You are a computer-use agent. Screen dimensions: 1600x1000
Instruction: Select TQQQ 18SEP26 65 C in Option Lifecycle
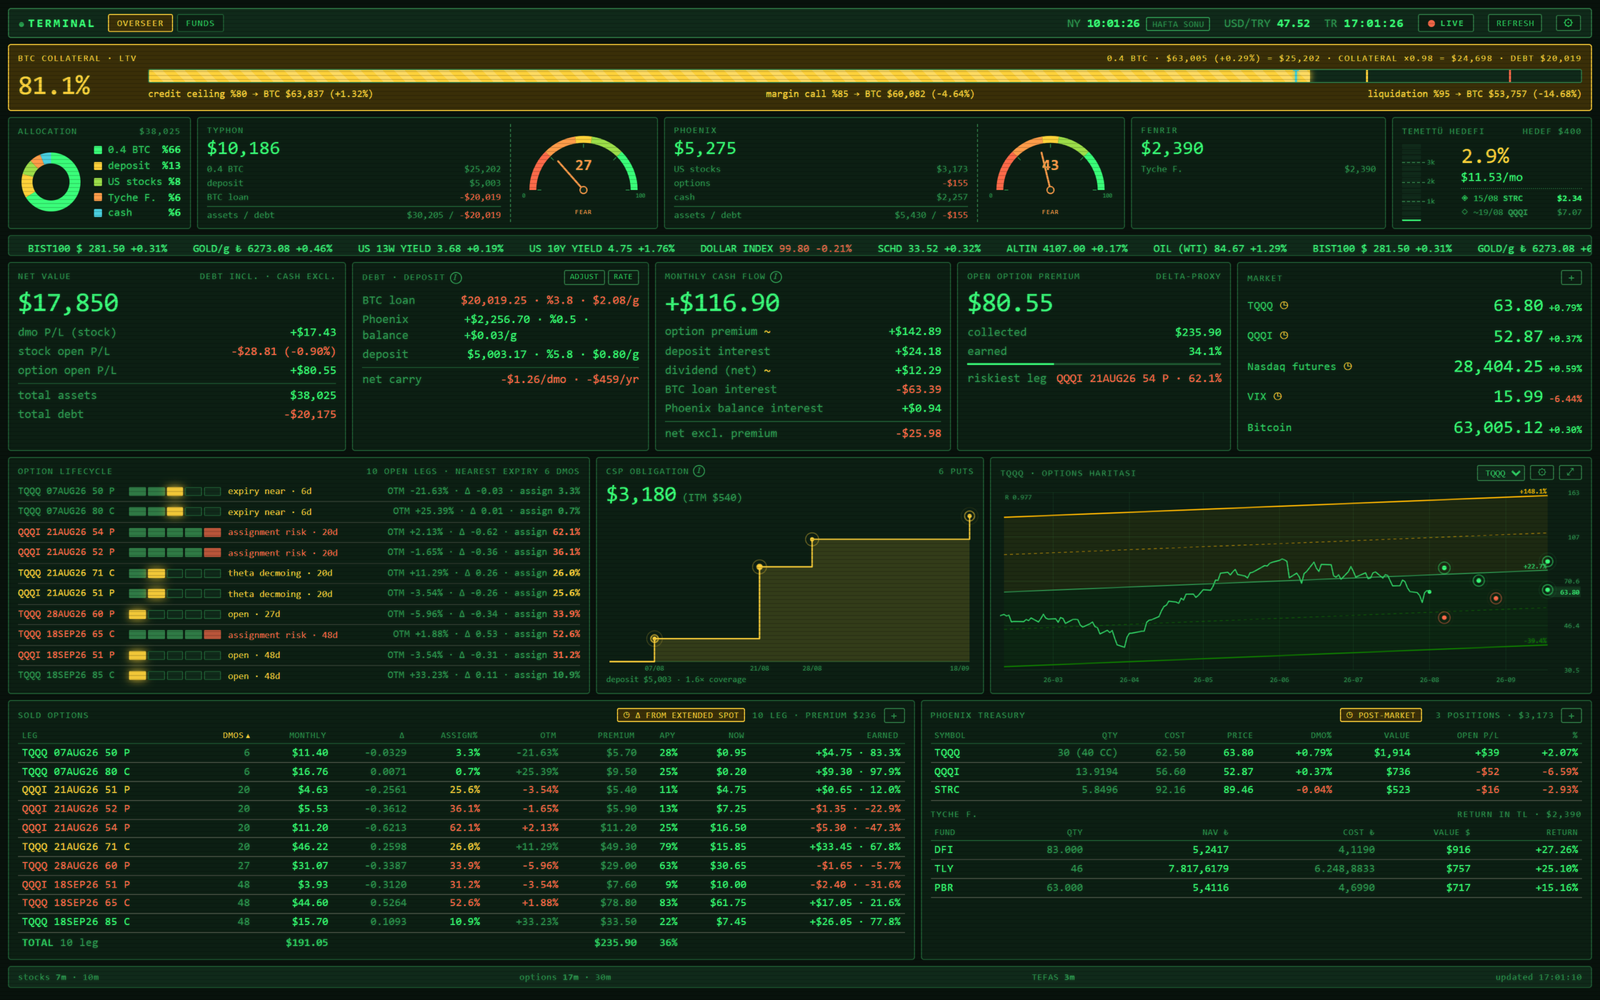[300, 634]
